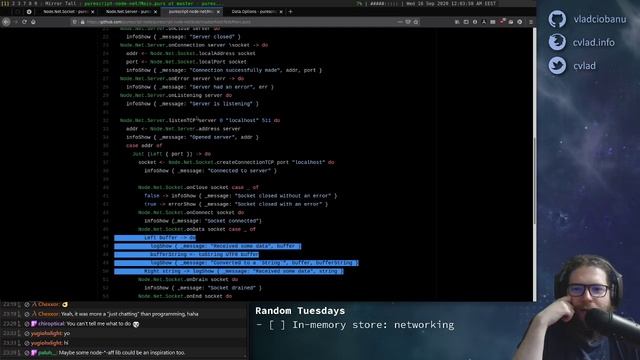Click 'Socket closed with an error' line

[236, 204]
